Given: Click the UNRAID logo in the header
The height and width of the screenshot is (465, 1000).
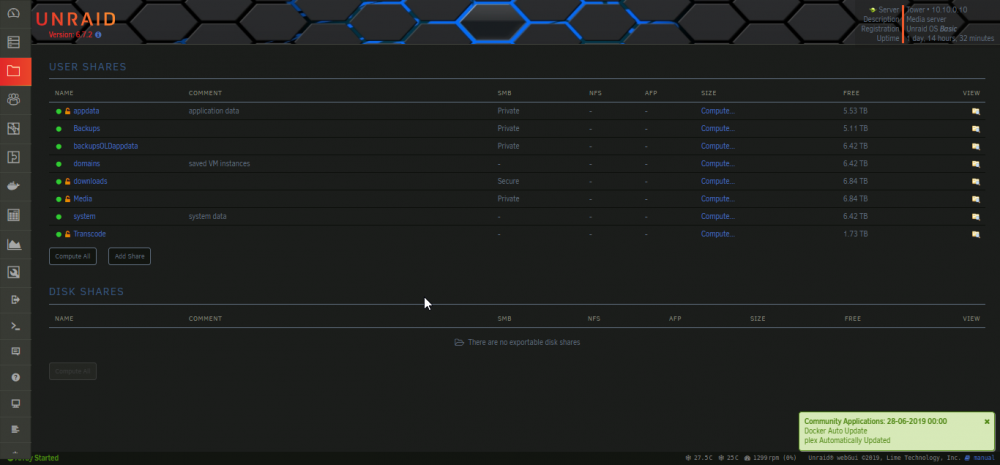Looking at the screenshot, I should [76, 20].
